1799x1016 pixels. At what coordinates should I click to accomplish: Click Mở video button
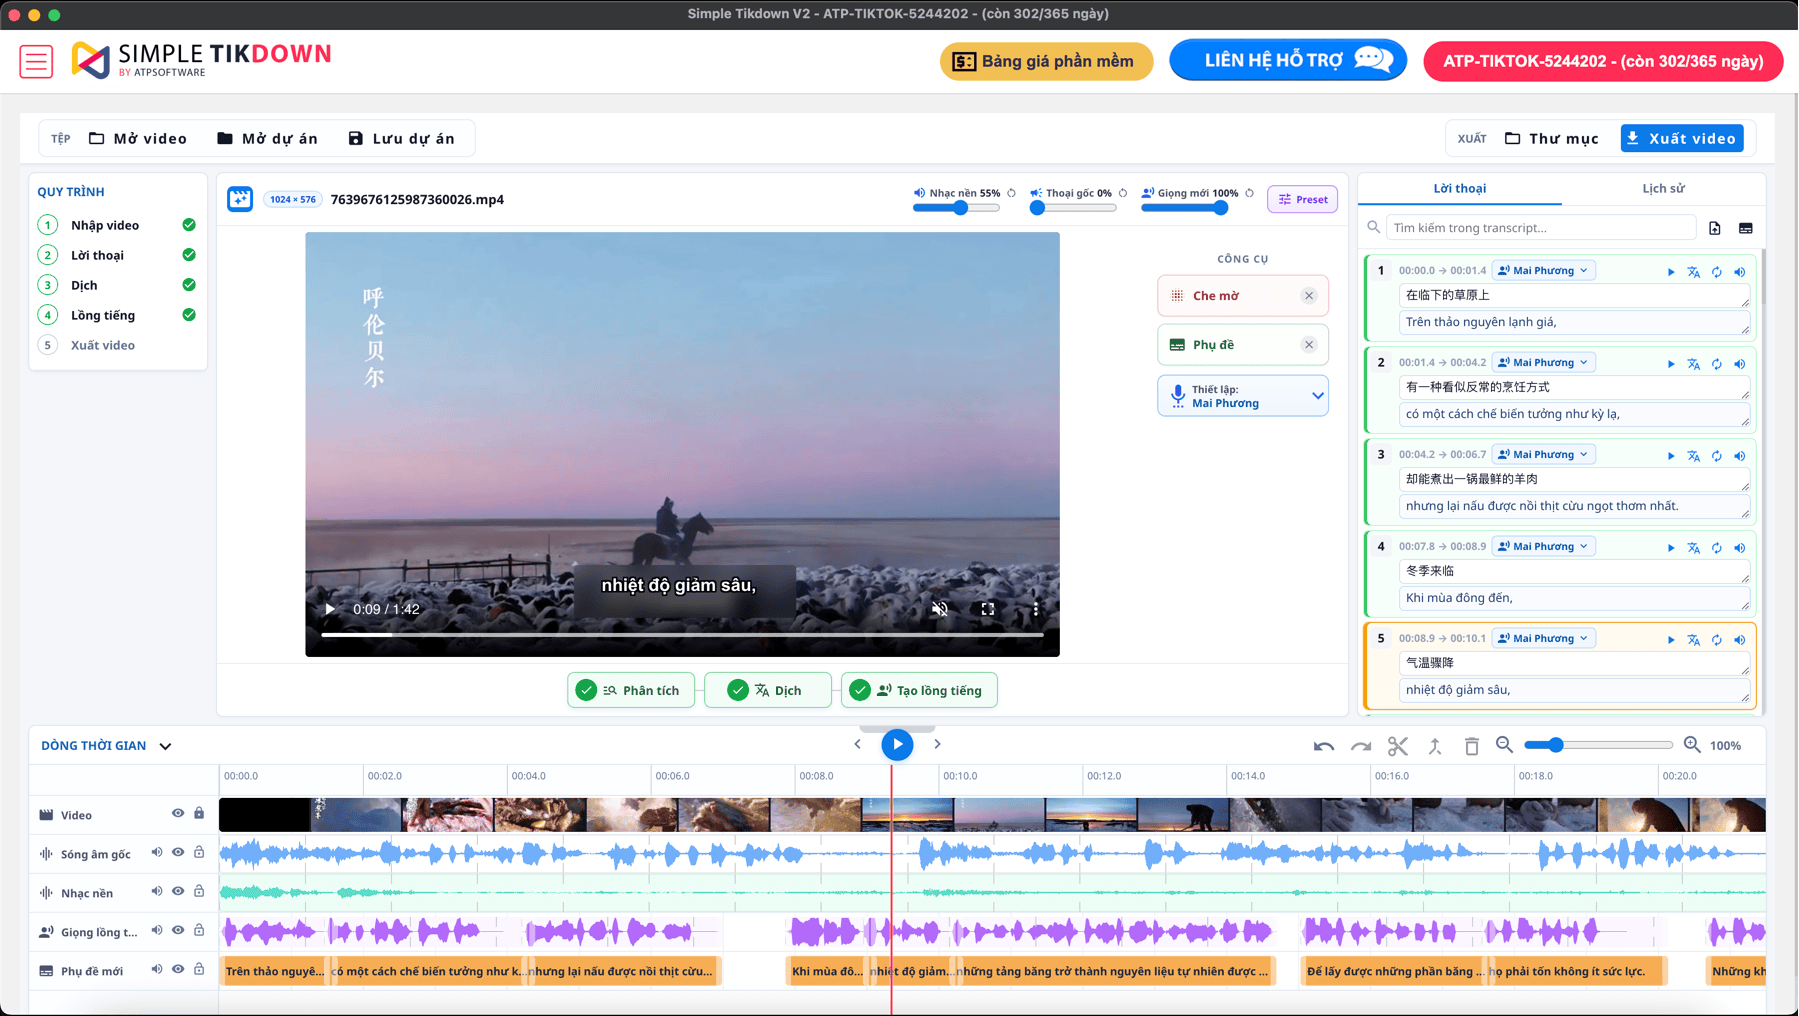click(x=138, y=139)
